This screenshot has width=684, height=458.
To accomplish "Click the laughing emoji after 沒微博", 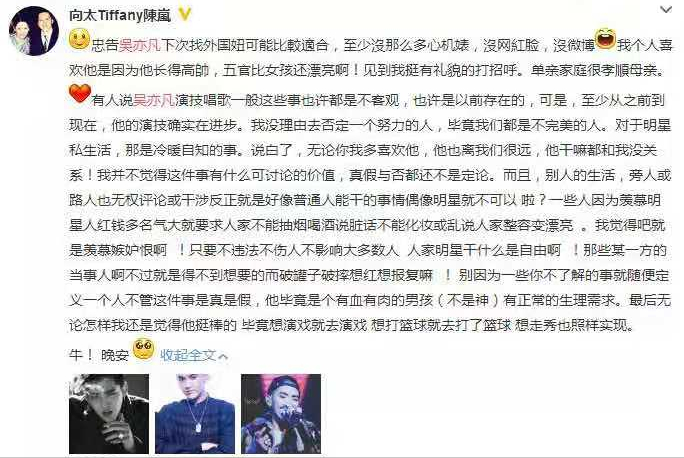I will point(605,39).
